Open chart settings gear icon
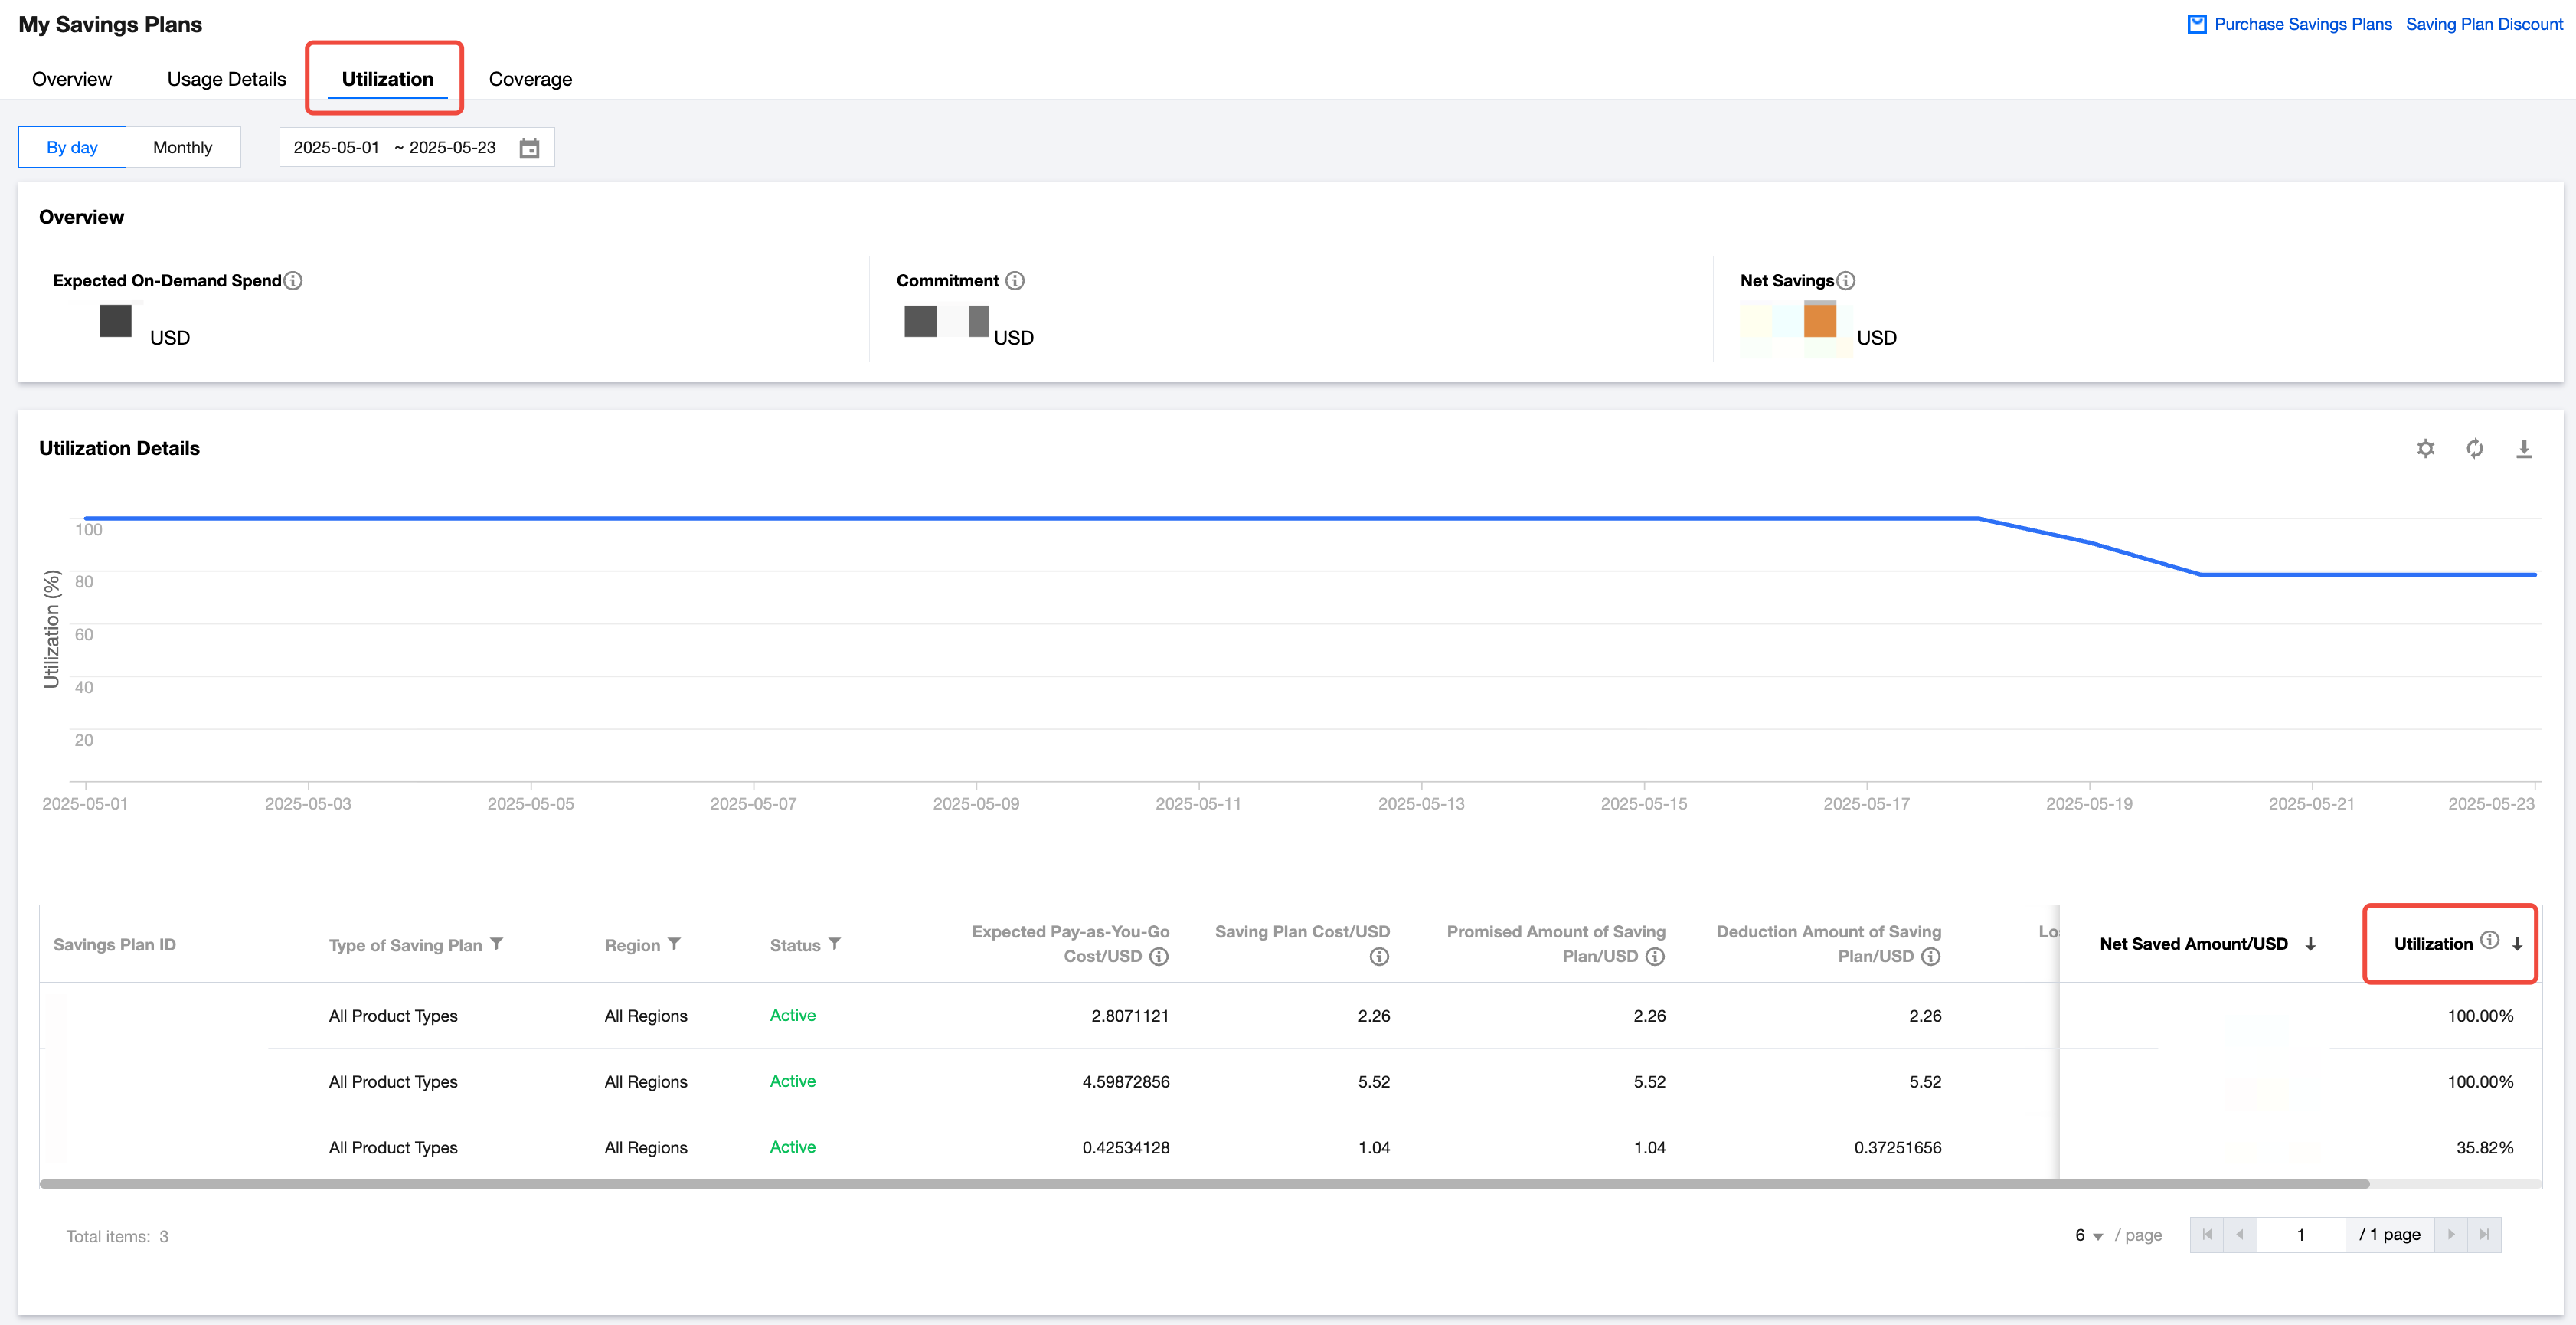 2425,448
